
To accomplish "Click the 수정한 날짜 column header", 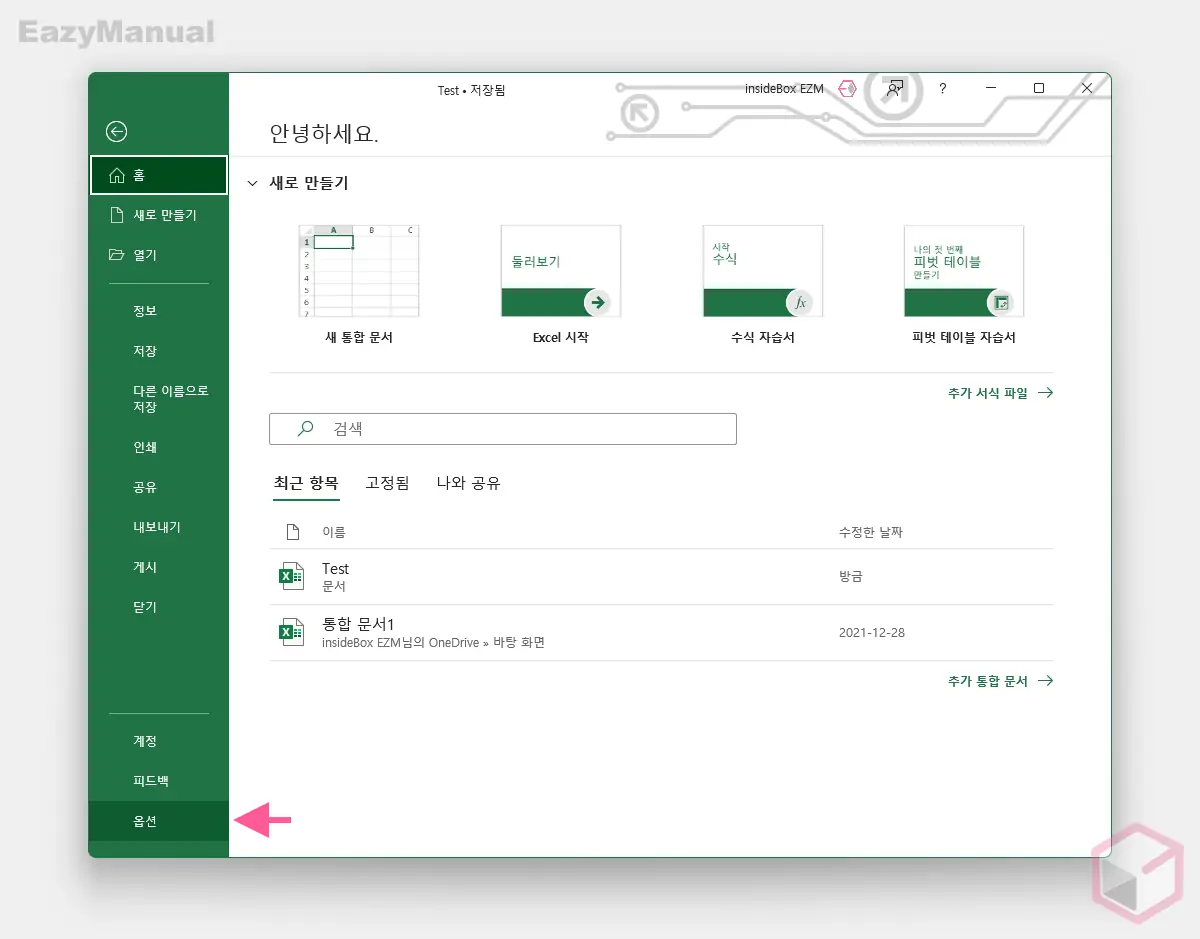I will click(870, 532).
